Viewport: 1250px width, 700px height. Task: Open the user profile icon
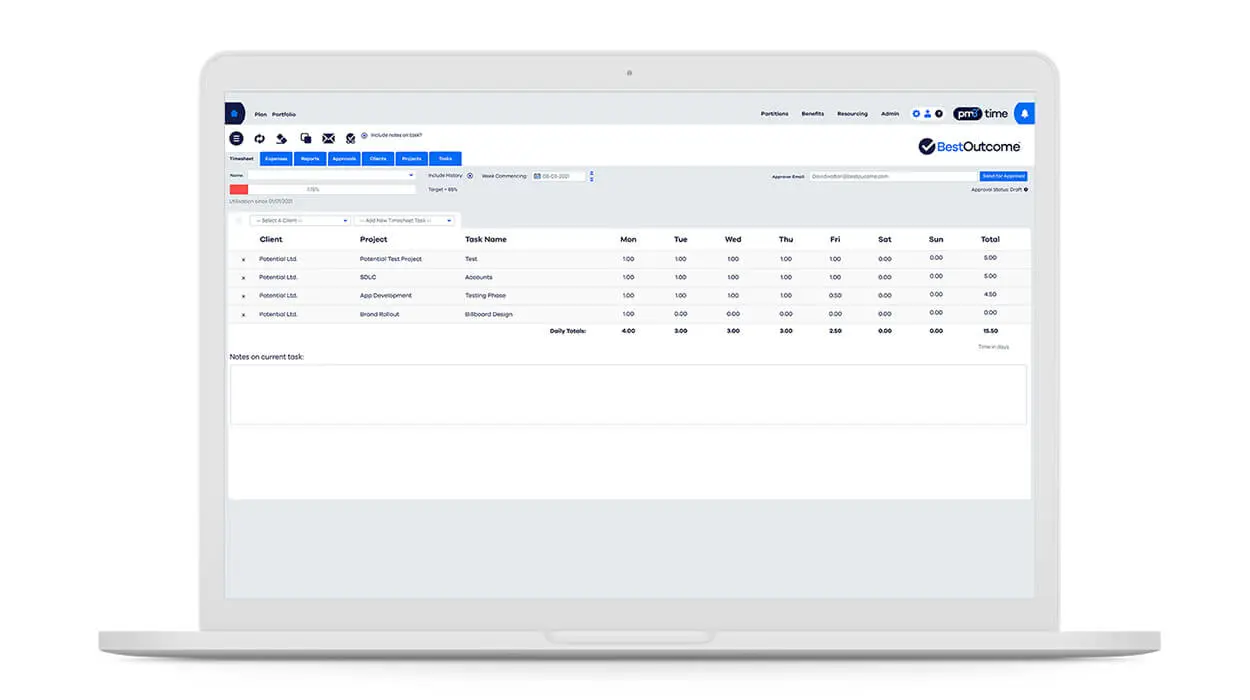coord(927,114)
